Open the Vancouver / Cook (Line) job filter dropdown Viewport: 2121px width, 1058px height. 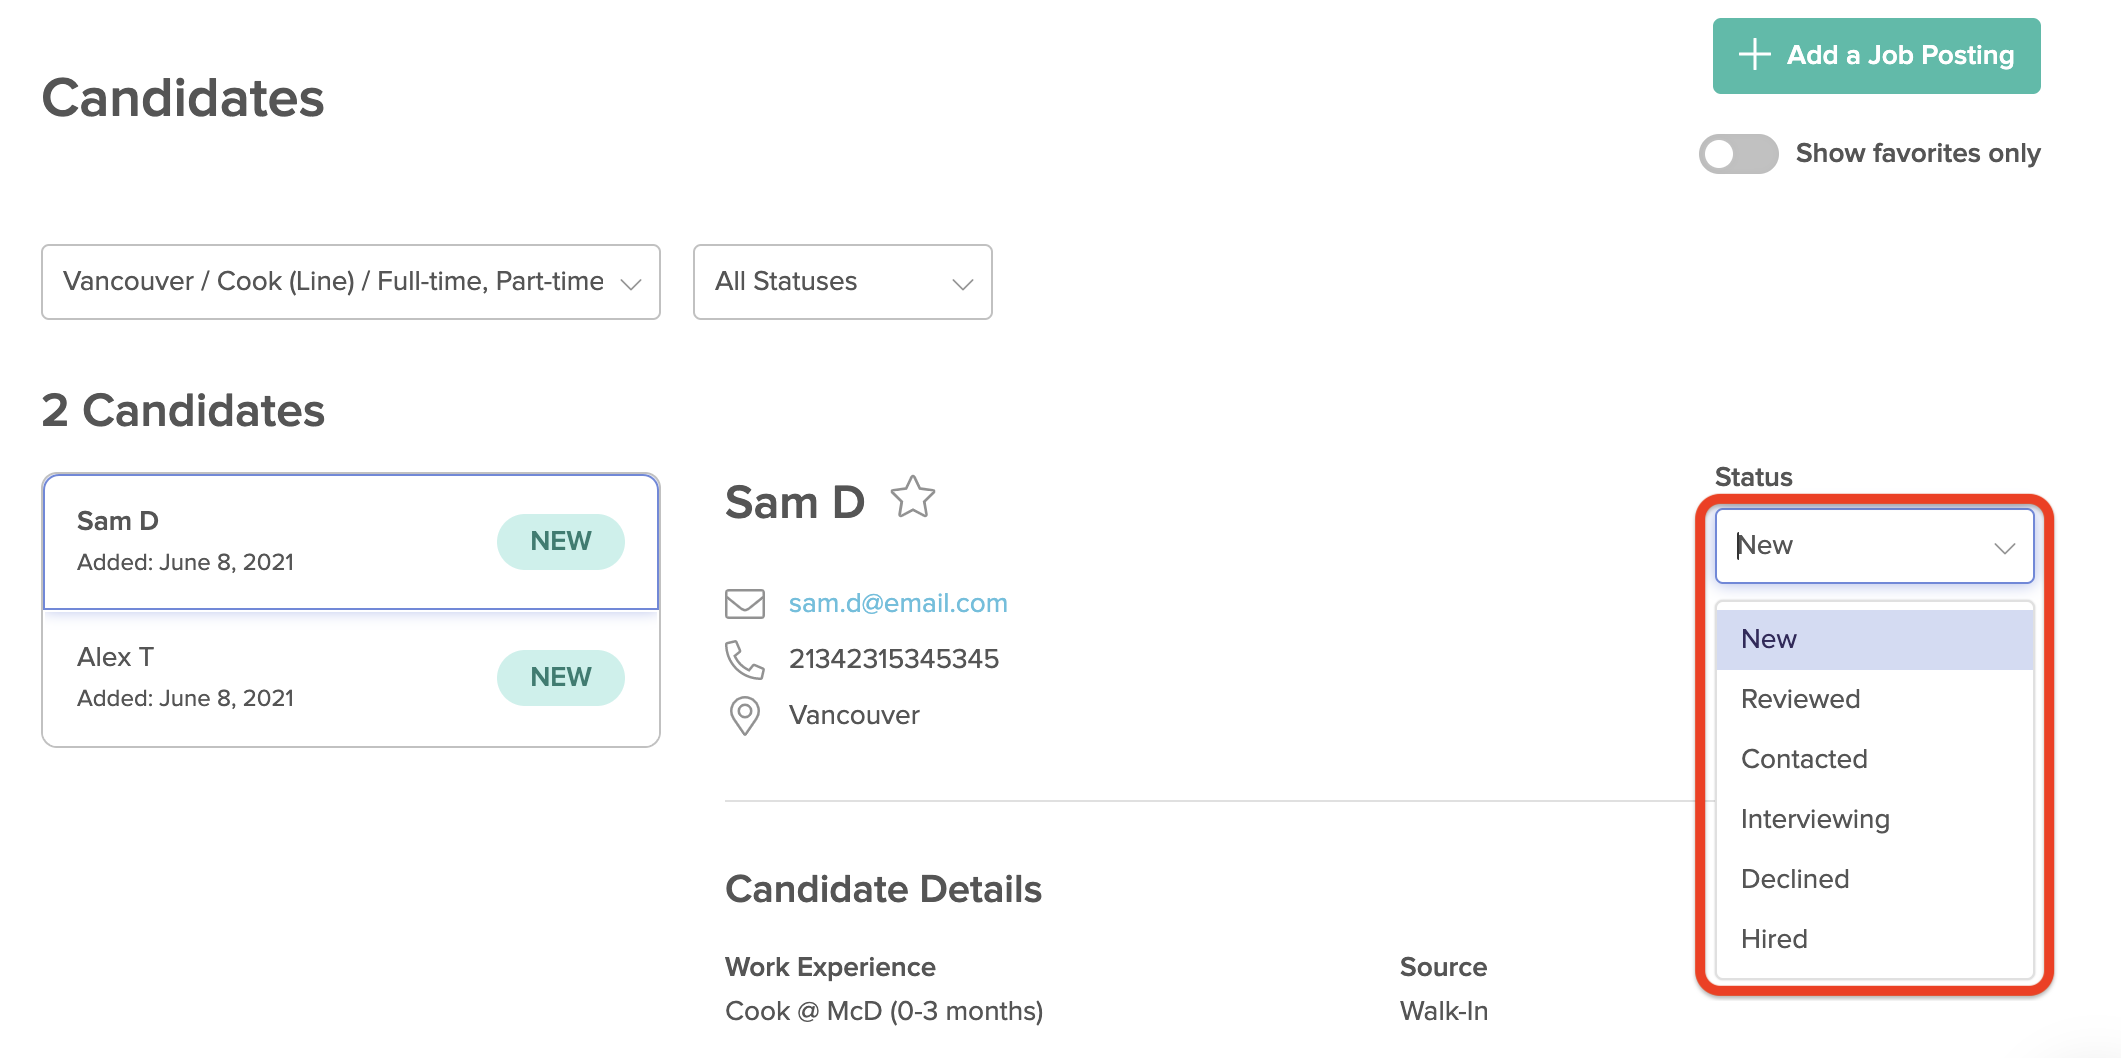tap(351, 282)
